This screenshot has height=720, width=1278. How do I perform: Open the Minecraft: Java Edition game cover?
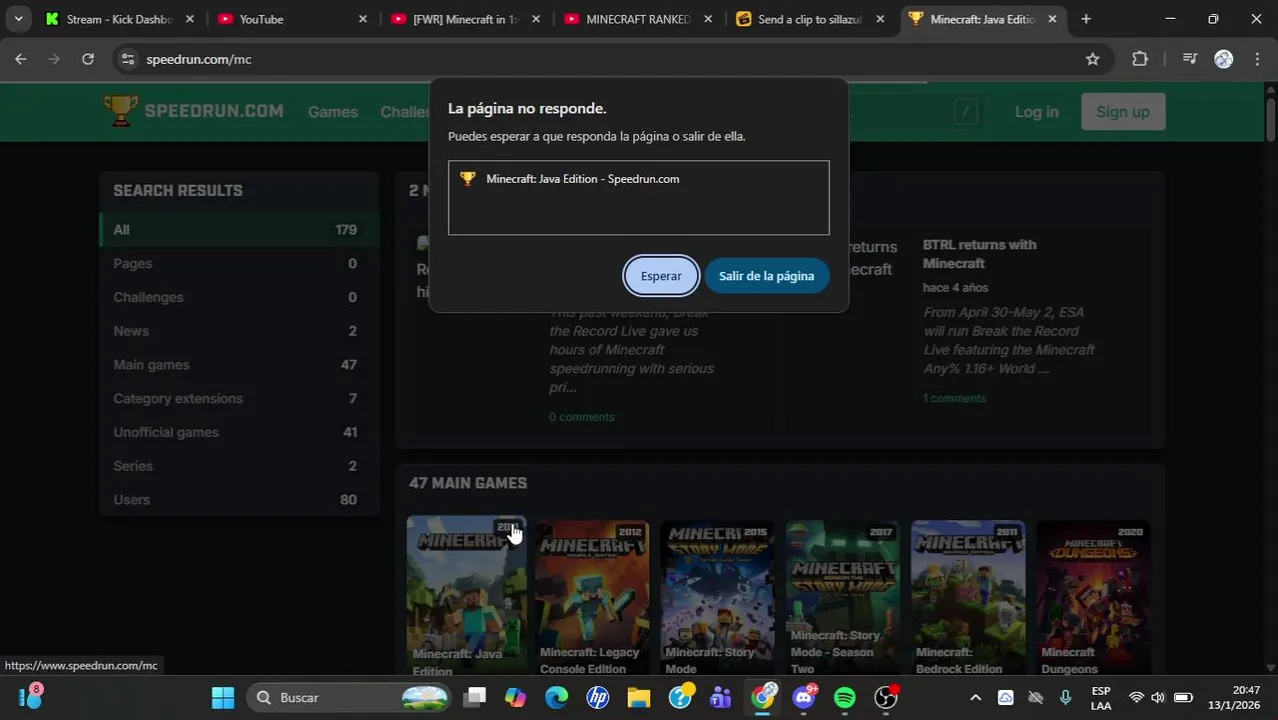[466, 598]
